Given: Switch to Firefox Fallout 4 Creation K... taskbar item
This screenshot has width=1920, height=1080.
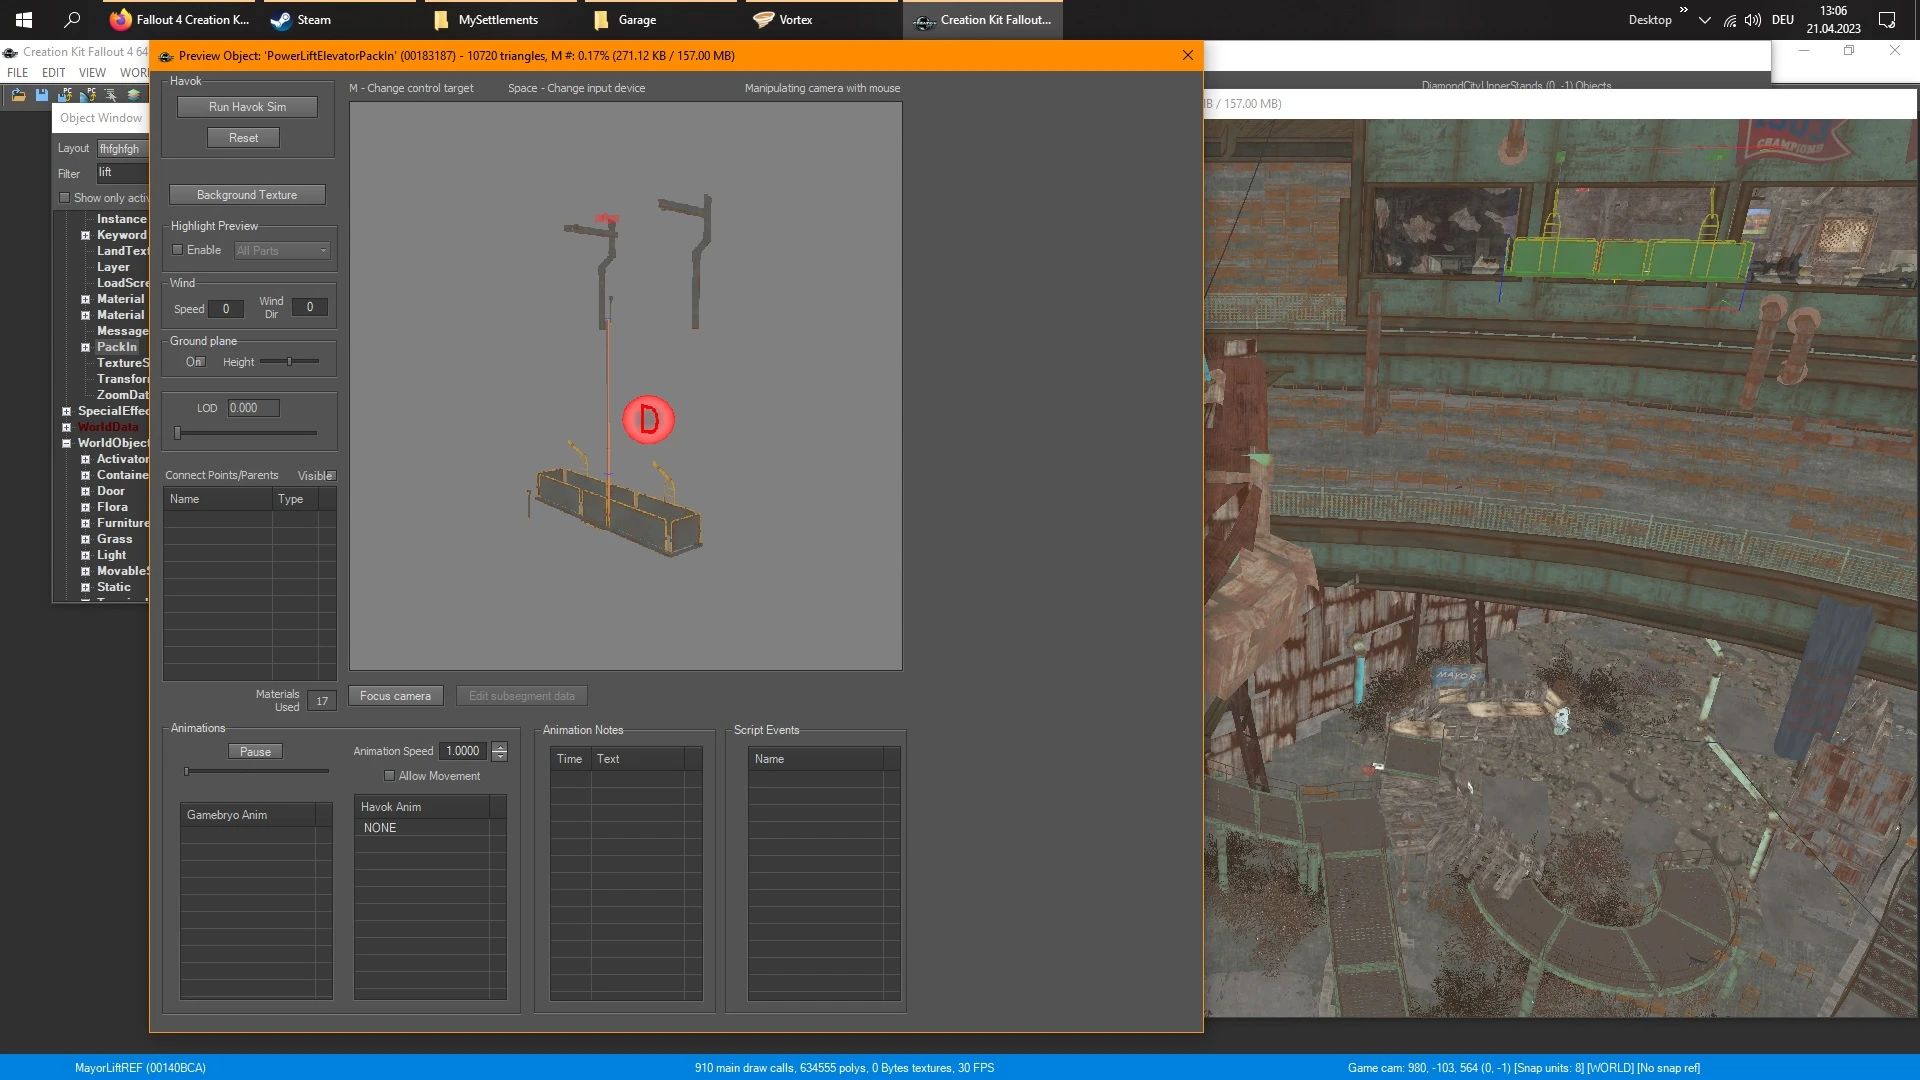Looking at the screenshot, I should (x=180, y=20).
